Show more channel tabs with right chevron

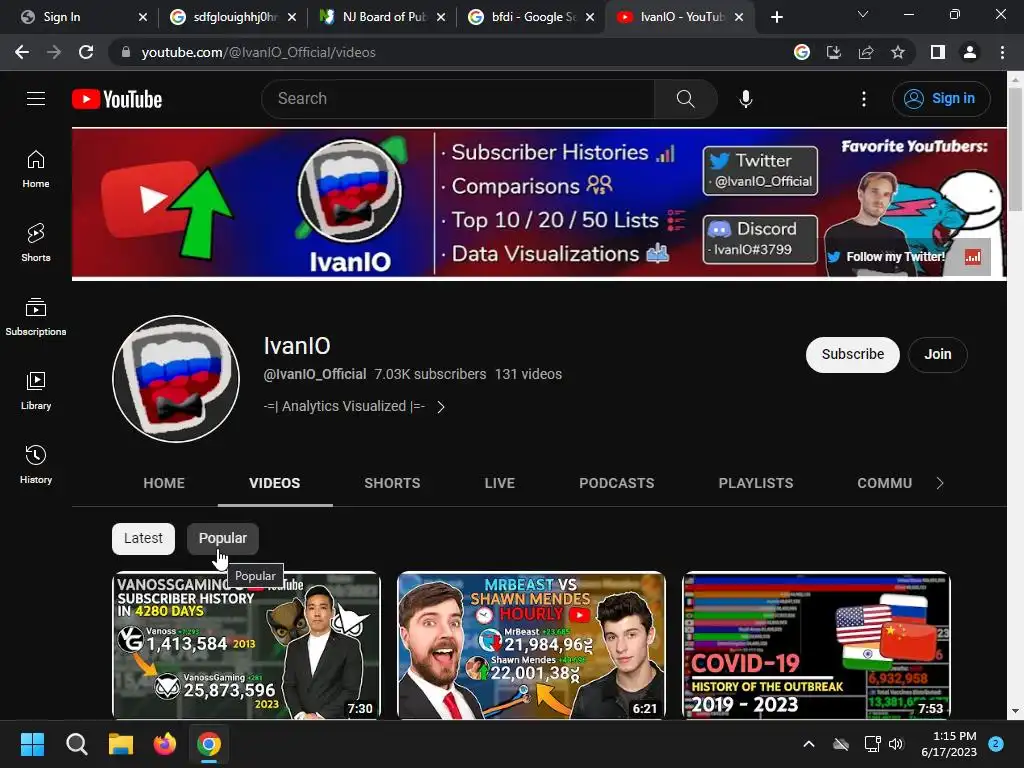coord(940,483)
